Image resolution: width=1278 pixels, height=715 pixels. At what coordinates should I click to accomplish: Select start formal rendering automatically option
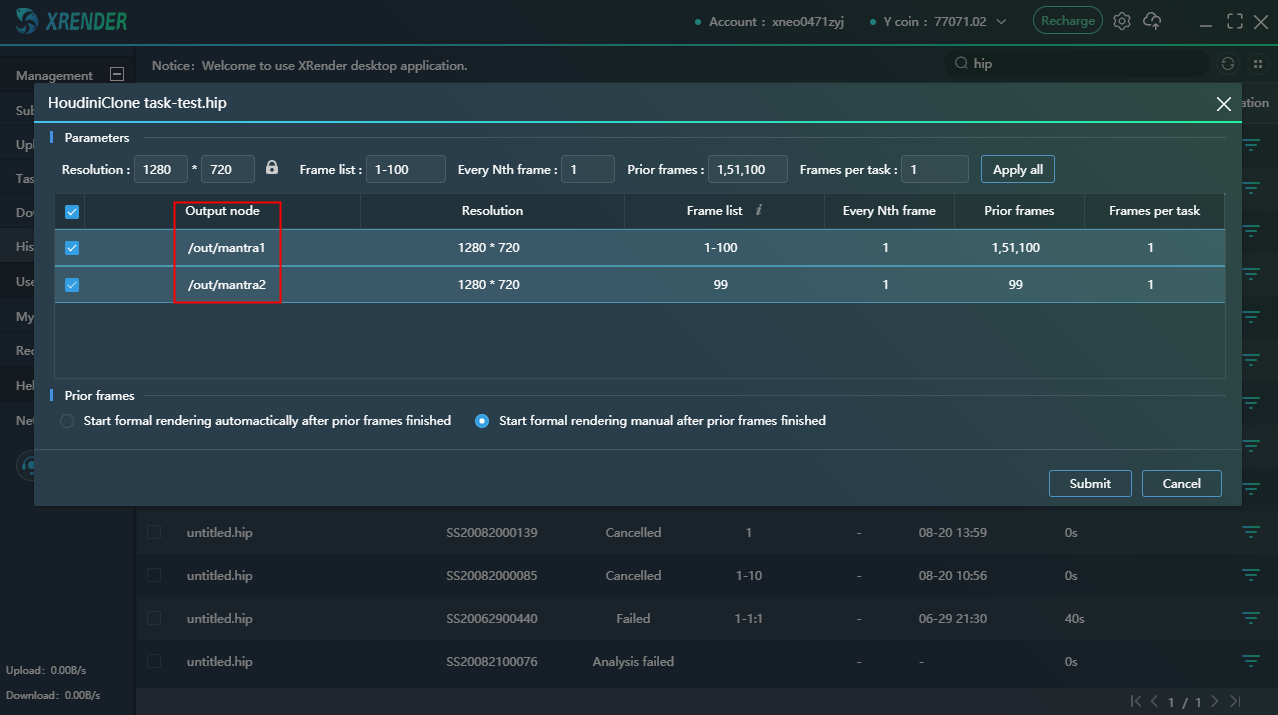67,421
